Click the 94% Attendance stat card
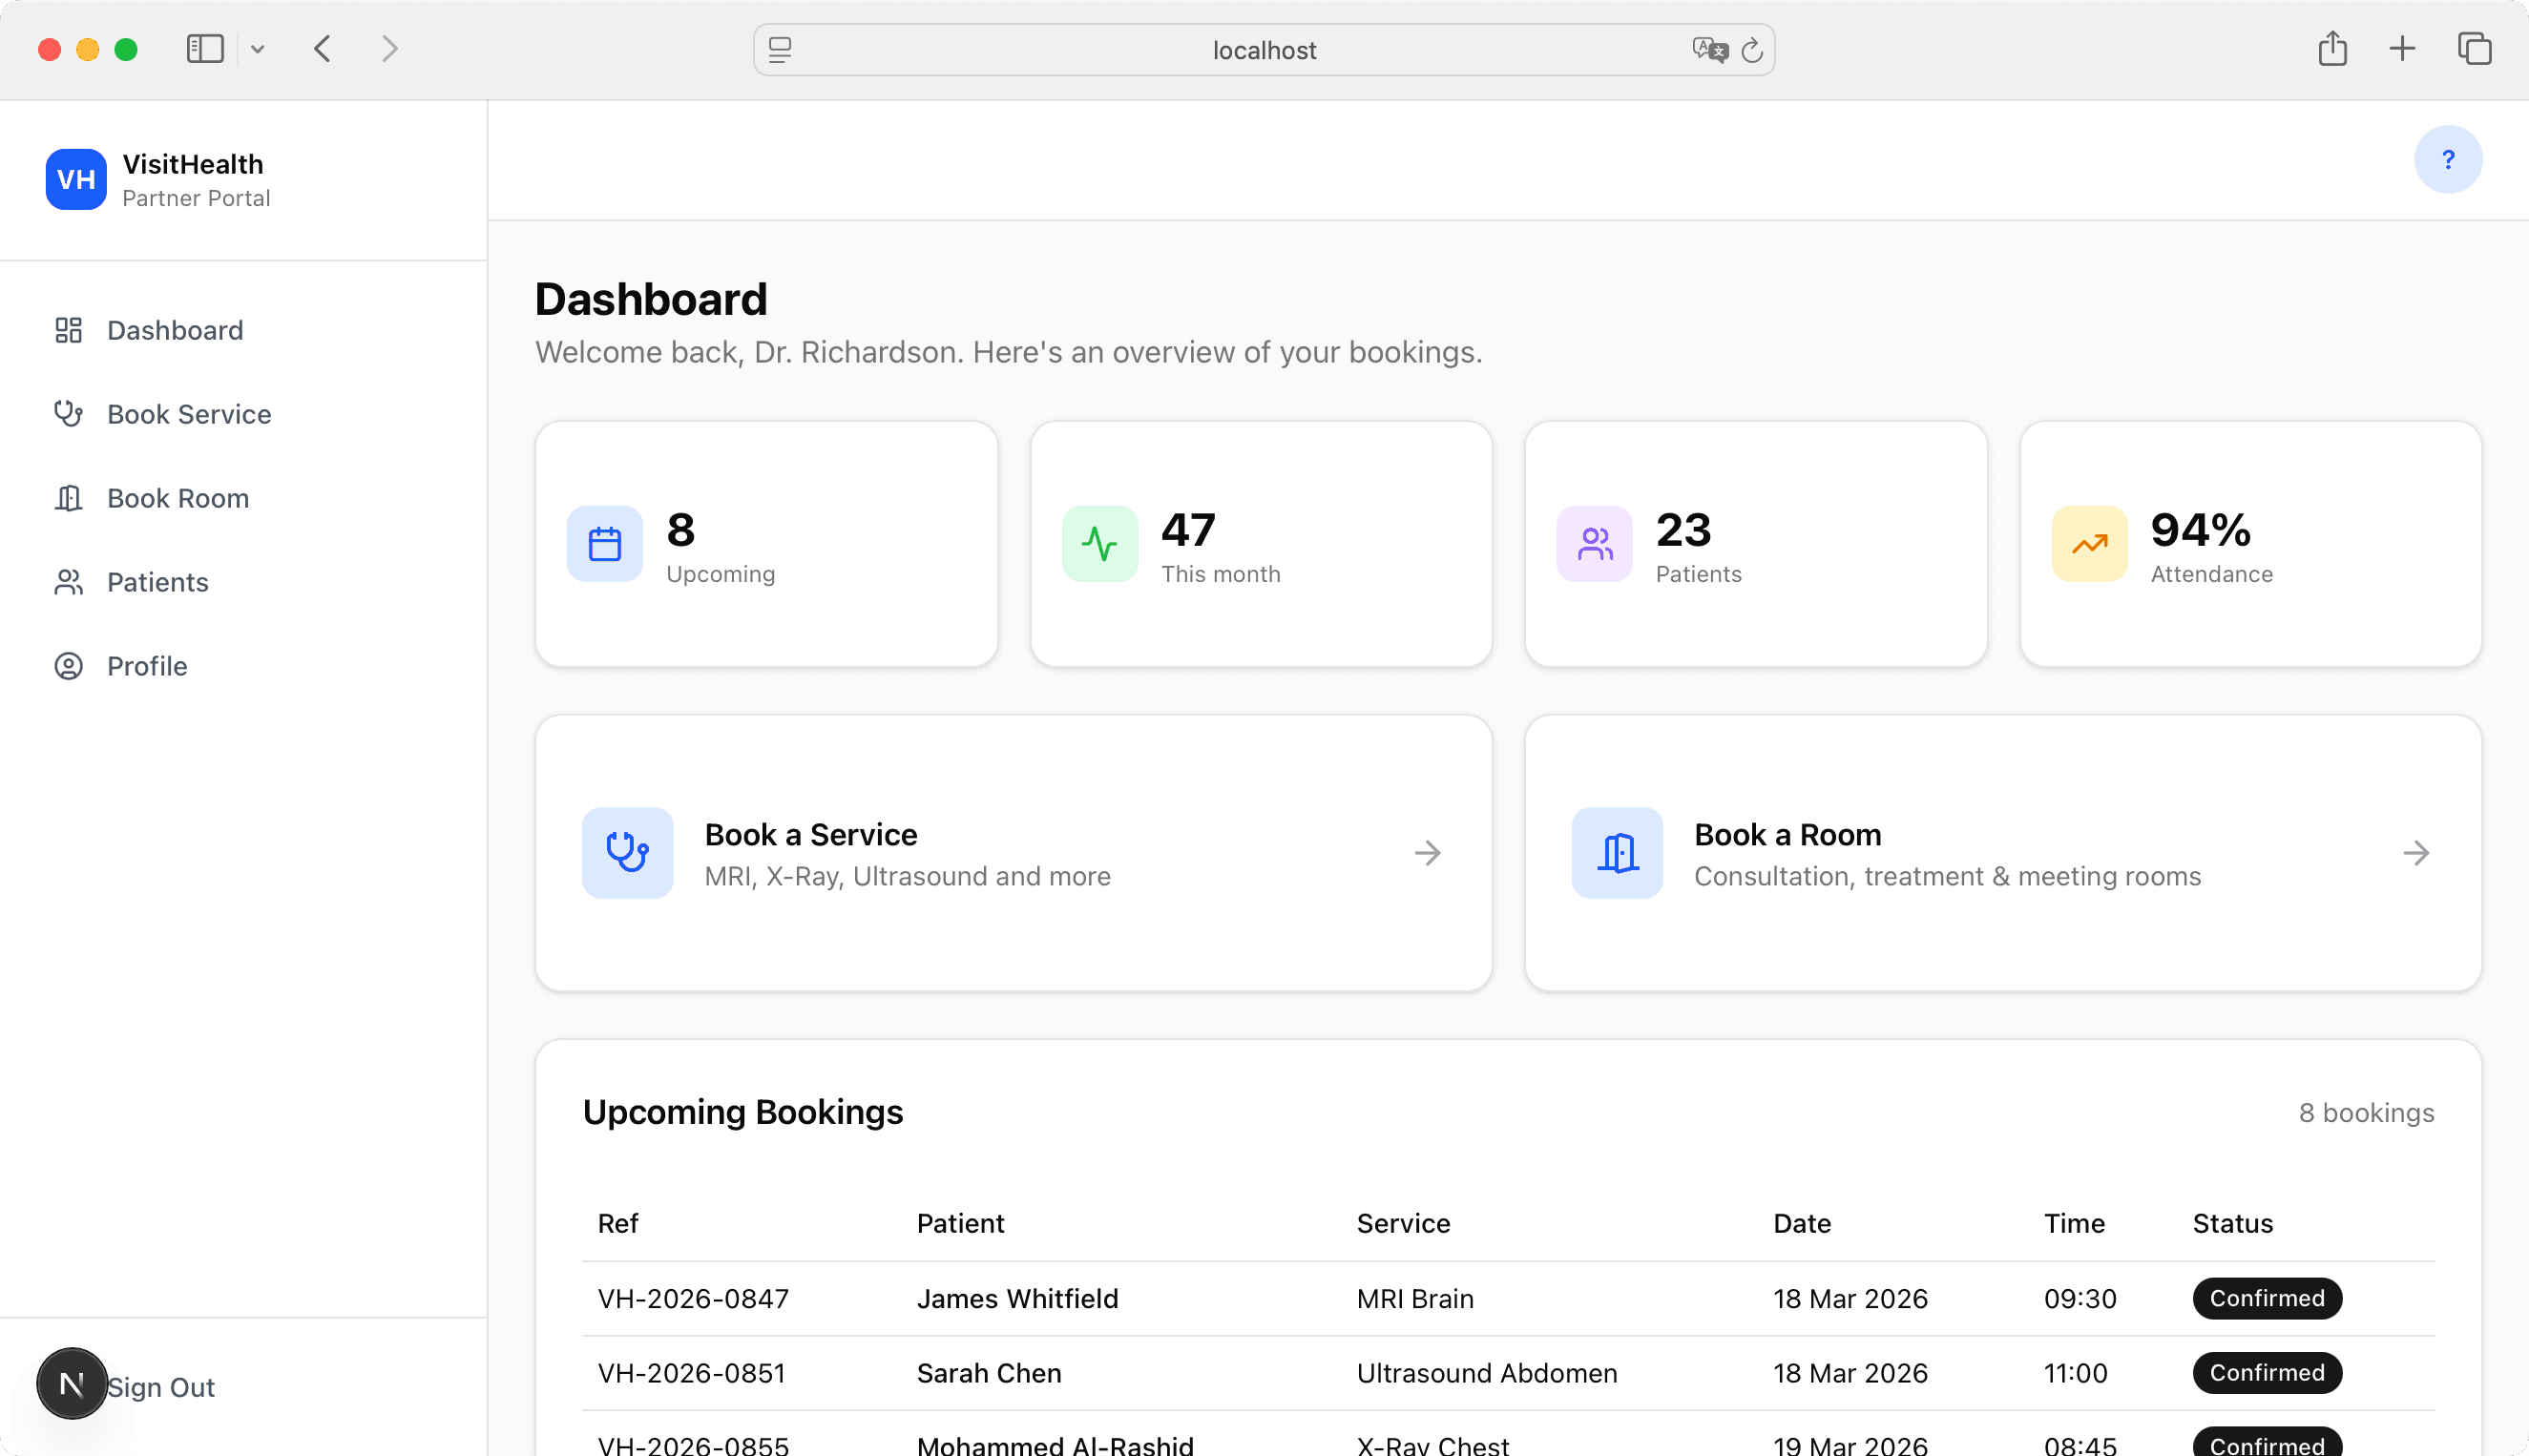The width and height of the screenshot is (2529, 1456). click(2251, 544)
